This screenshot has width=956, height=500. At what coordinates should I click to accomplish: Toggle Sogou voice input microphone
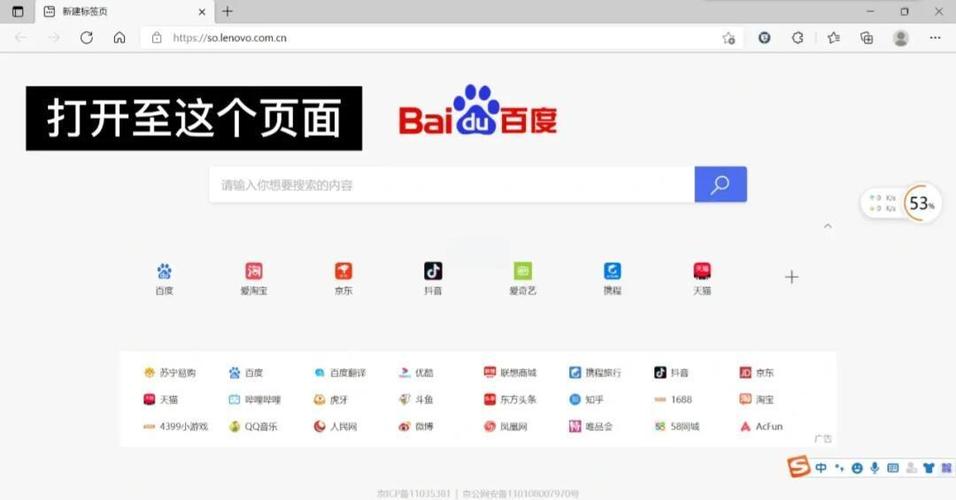875,468
